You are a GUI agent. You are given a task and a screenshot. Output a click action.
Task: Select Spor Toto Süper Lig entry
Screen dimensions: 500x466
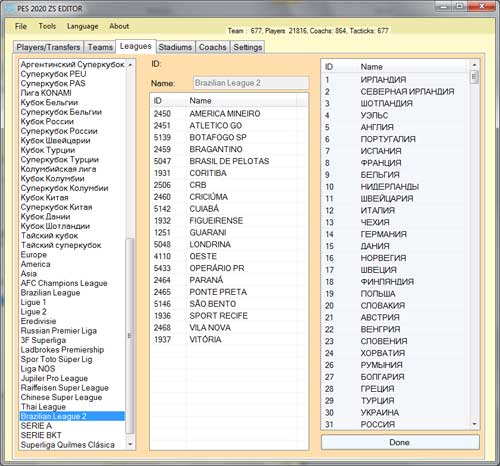coord(72,359)
